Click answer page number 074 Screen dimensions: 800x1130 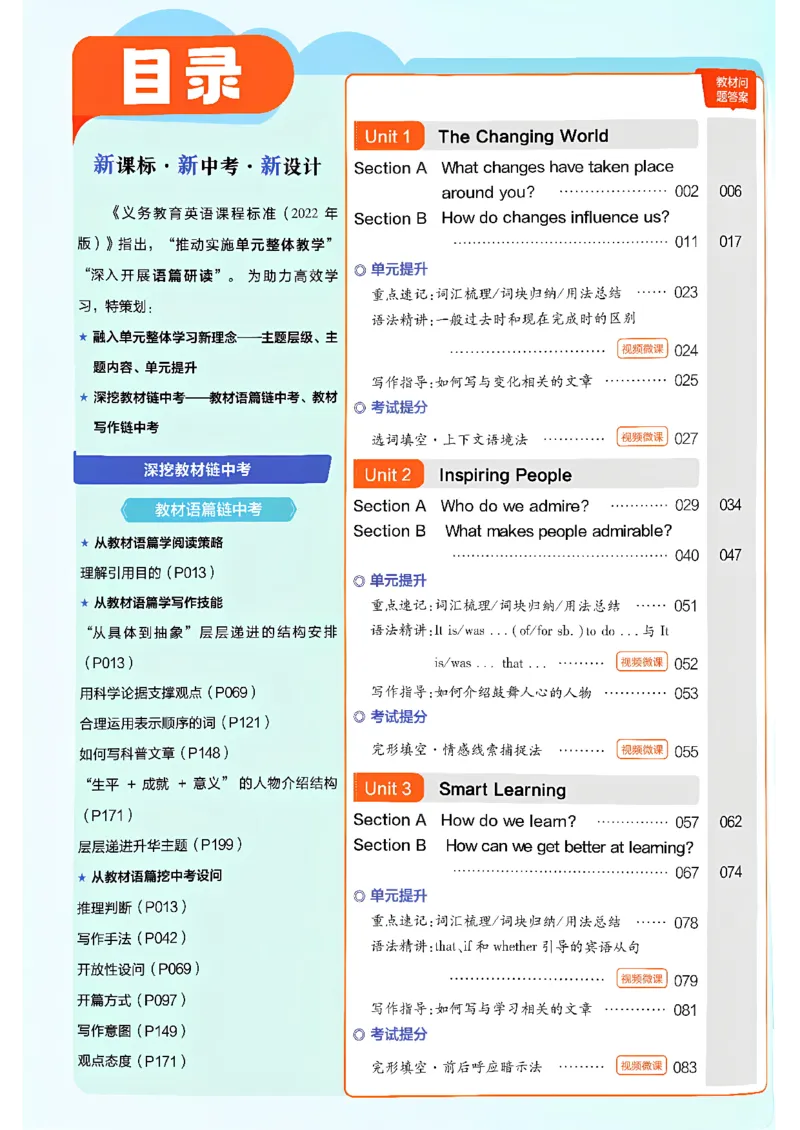730,872
